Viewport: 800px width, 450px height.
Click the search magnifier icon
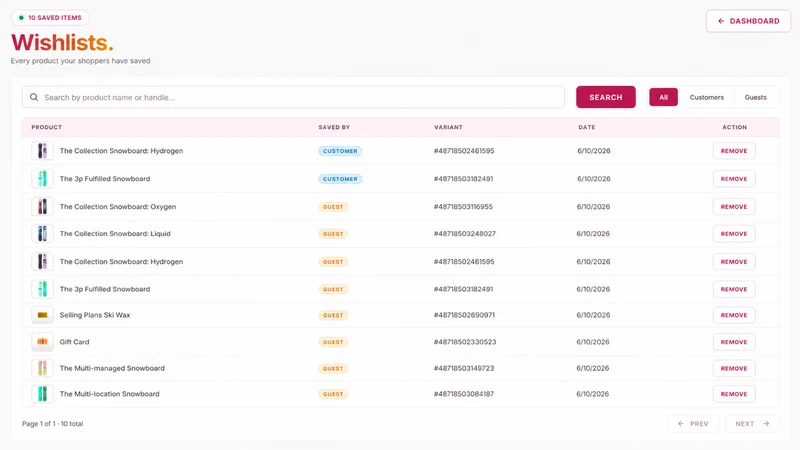coord(34,97)
